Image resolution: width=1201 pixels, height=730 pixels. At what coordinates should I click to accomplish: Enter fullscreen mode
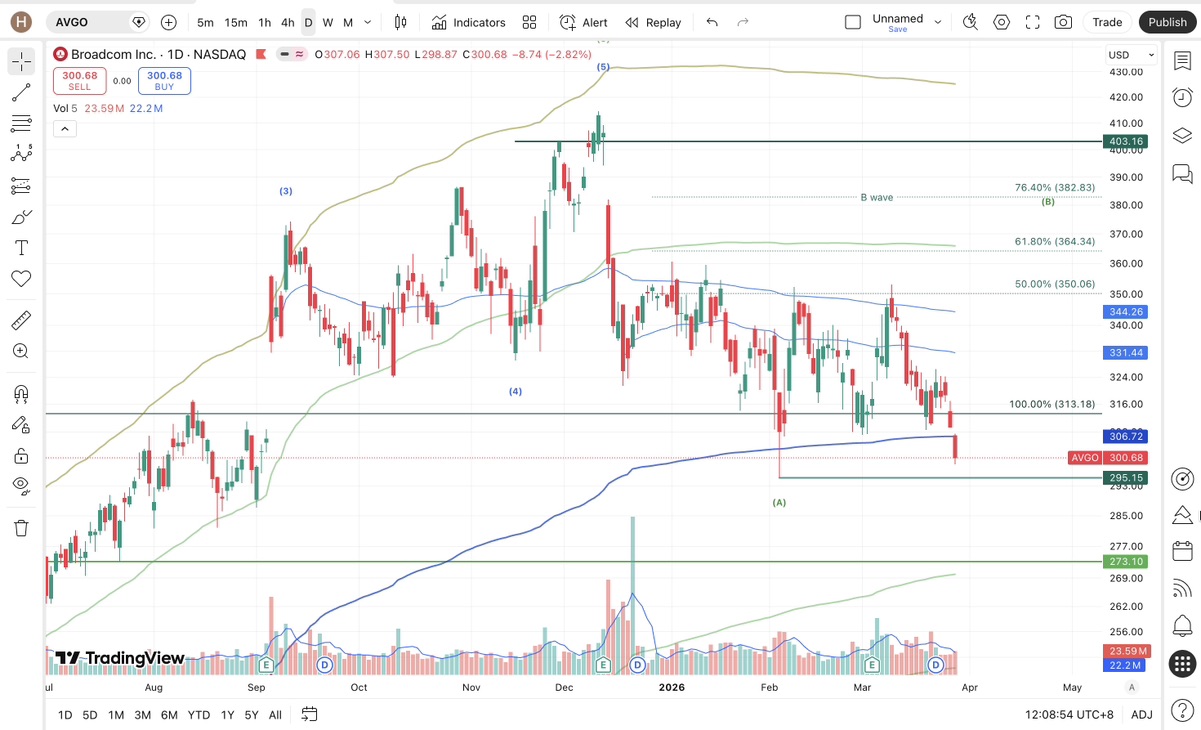(x=1032, y=22)
